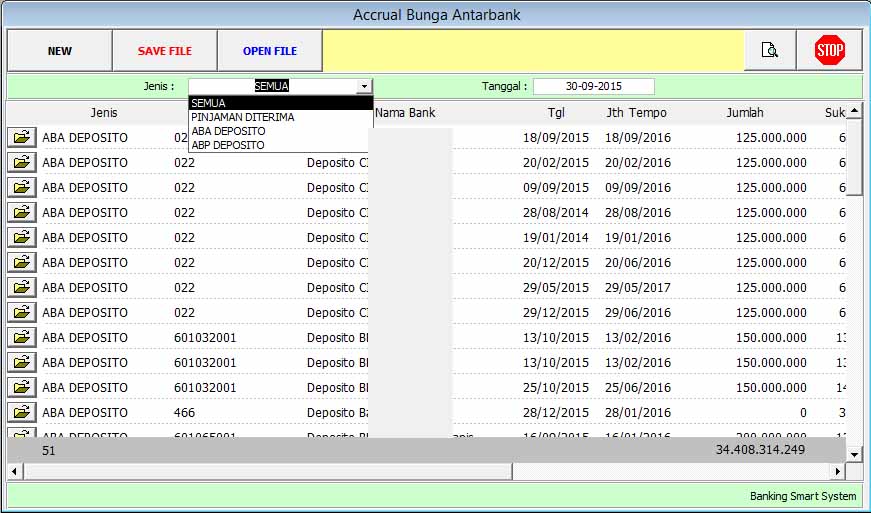871x513 pixels.
Task: Open folder icon for row dated 20/02/2015
Action: click(22, 162)
